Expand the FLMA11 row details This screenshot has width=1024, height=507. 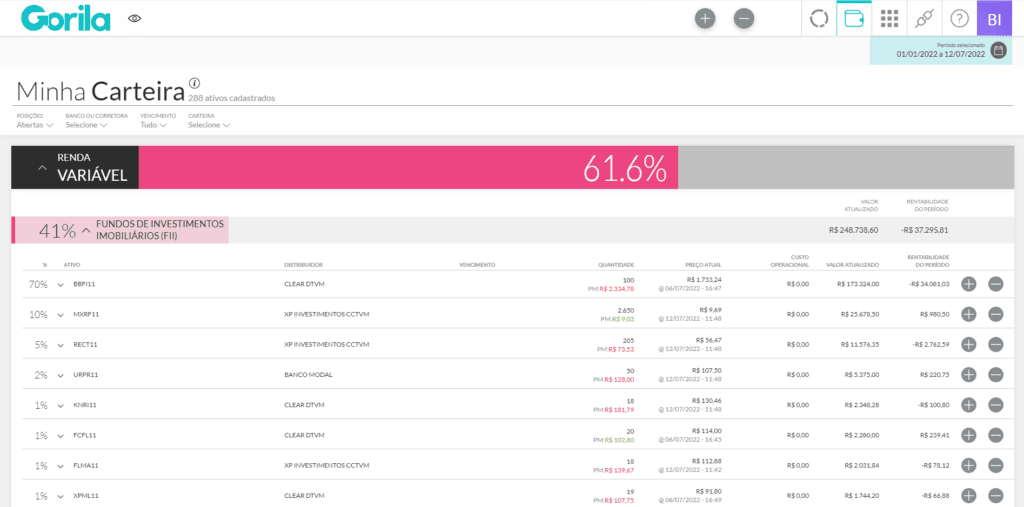[61, 466]
